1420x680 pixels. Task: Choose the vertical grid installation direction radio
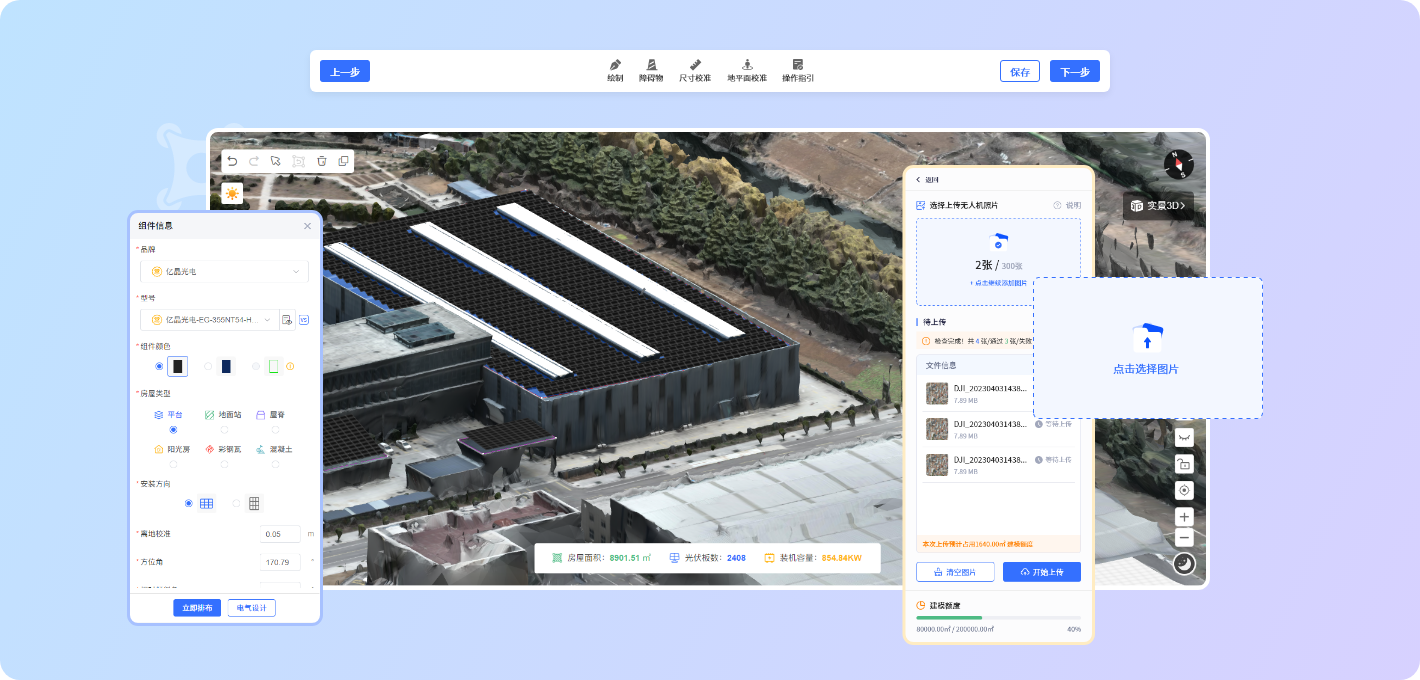[x=237, y=504]
